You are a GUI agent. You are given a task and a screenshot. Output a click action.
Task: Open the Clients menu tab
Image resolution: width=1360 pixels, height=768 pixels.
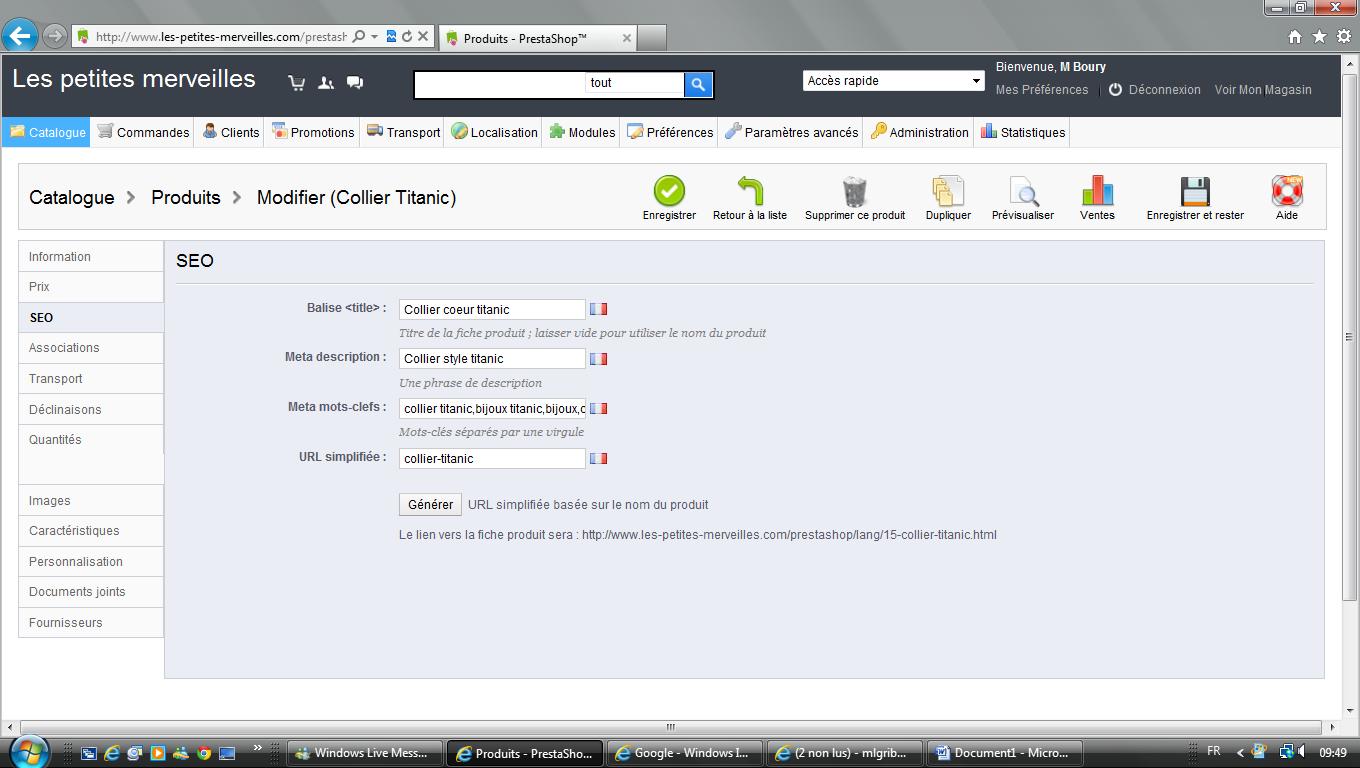point(230,132)
